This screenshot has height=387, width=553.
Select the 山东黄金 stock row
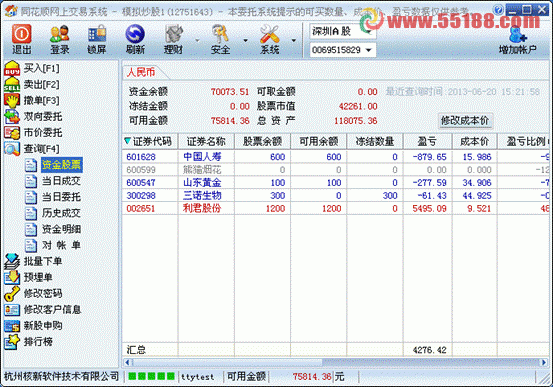pos(336,182)
